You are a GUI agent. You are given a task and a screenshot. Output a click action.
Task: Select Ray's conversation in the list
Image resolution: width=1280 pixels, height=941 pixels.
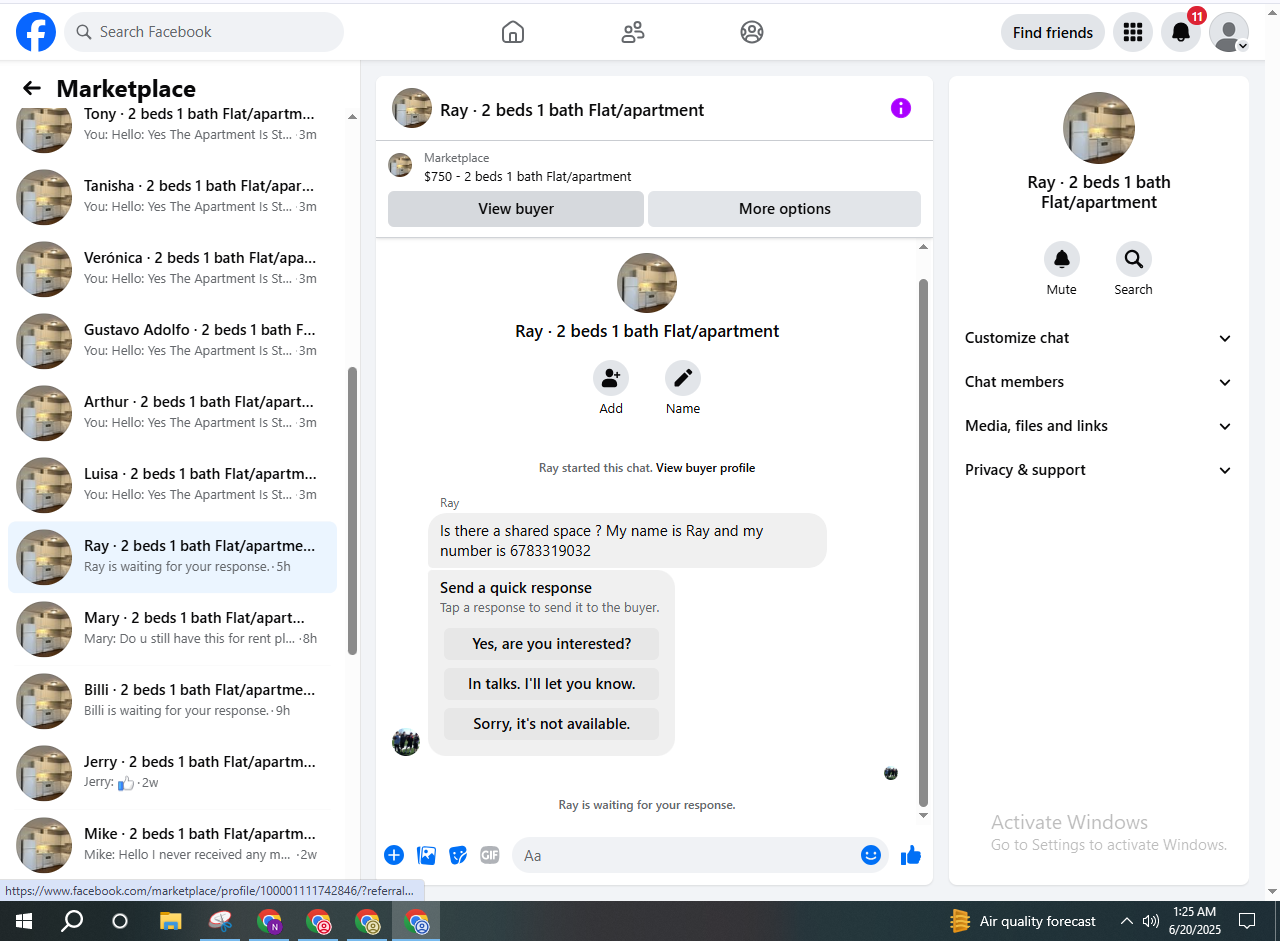172,557
